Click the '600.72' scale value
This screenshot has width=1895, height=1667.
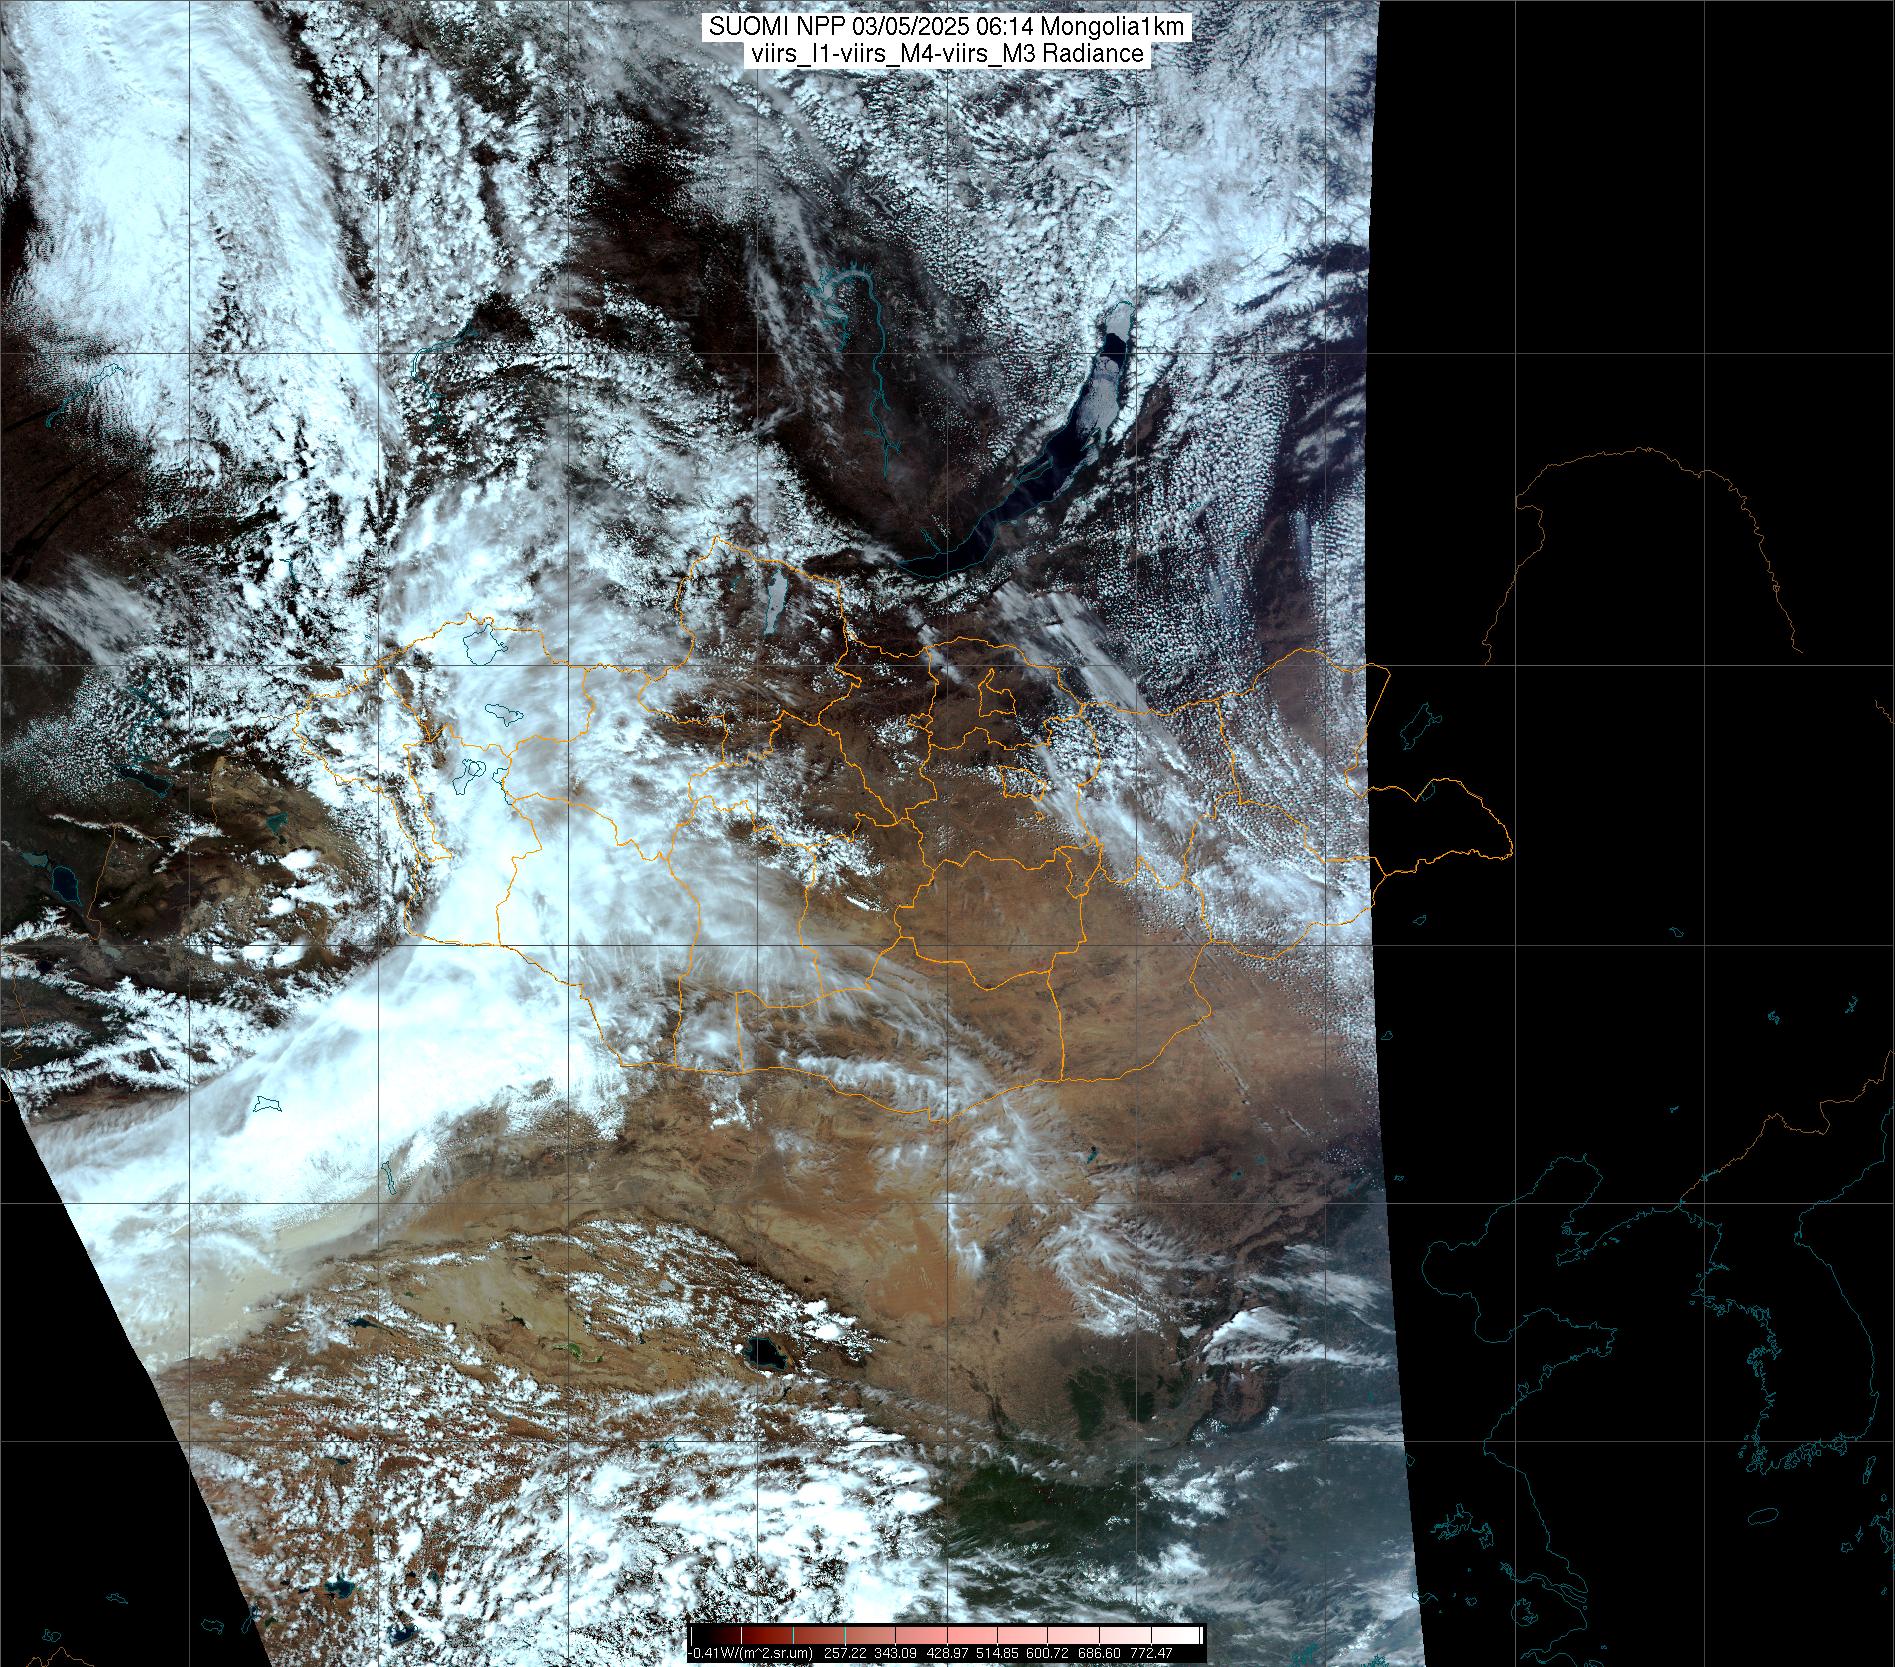[x=1047, y=1653]
